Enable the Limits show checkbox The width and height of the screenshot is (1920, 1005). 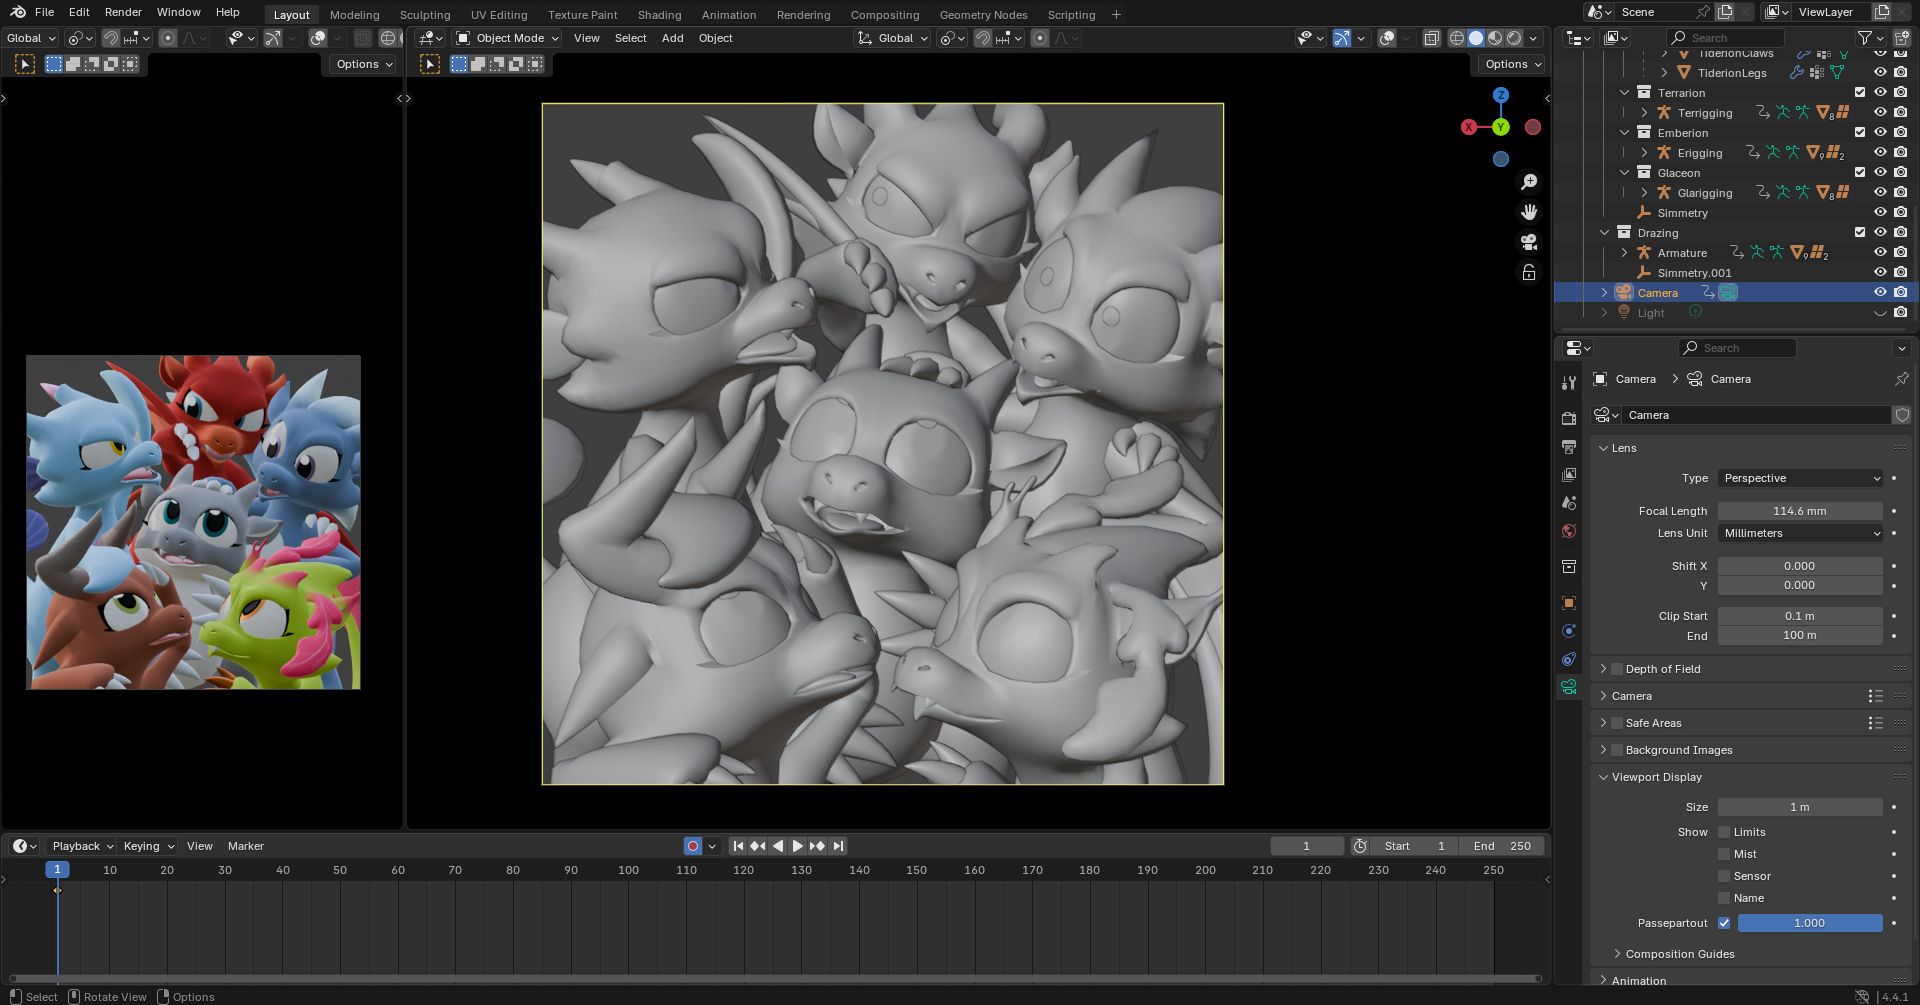(1724, 832)
